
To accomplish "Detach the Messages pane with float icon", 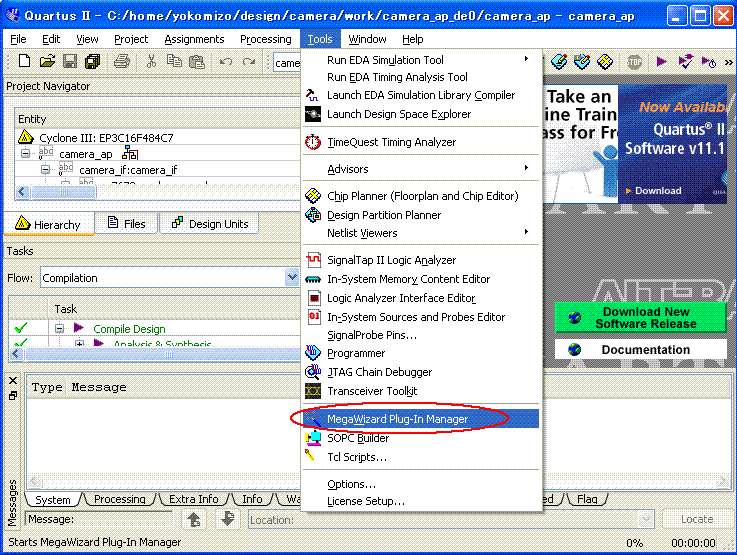I will [x=13, y=396].
